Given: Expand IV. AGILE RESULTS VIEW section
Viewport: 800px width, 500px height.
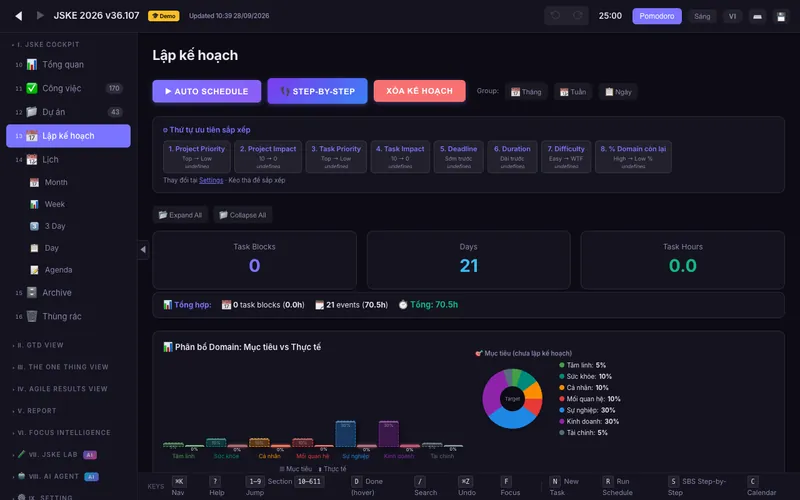Looking at the screenshot, I should (x=61, y=389).
